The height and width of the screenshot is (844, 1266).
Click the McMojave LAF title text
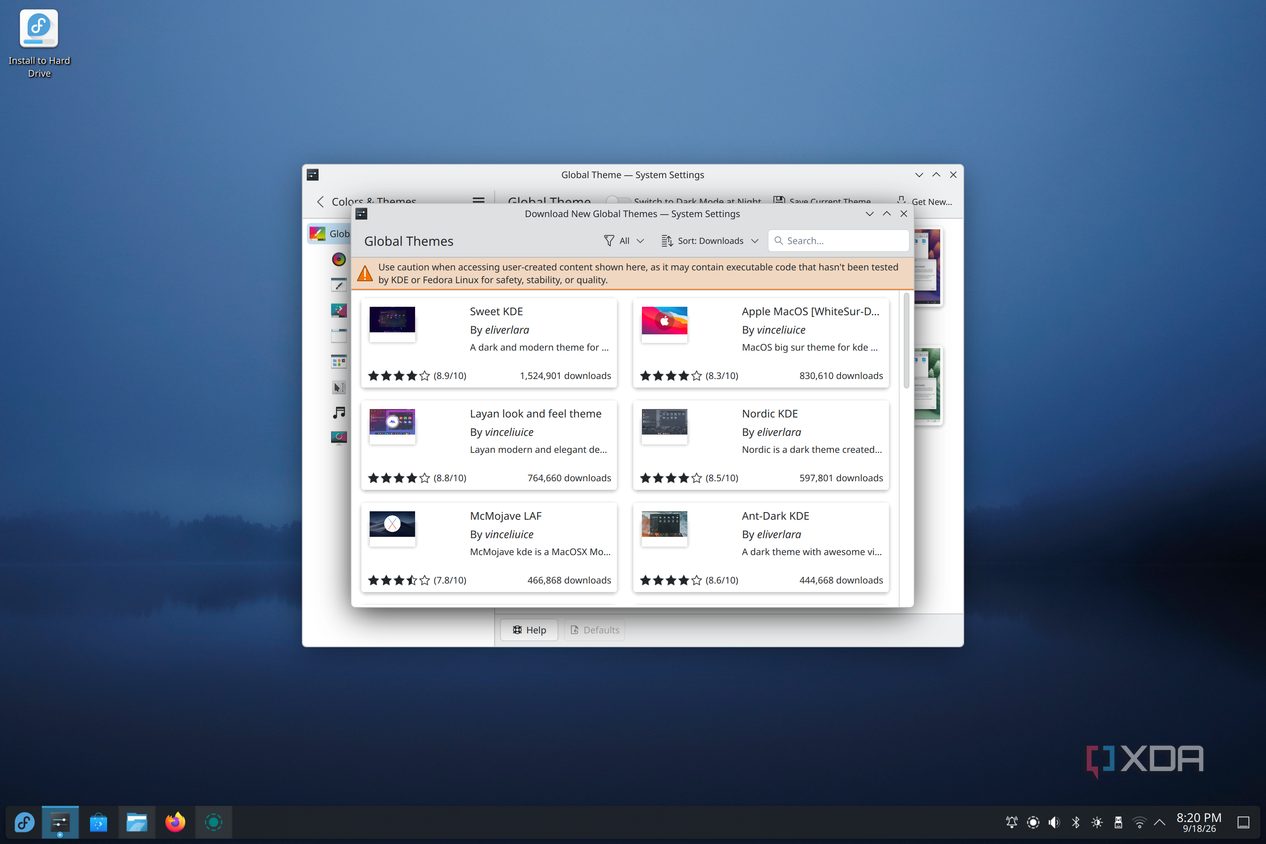coord(505,516)
